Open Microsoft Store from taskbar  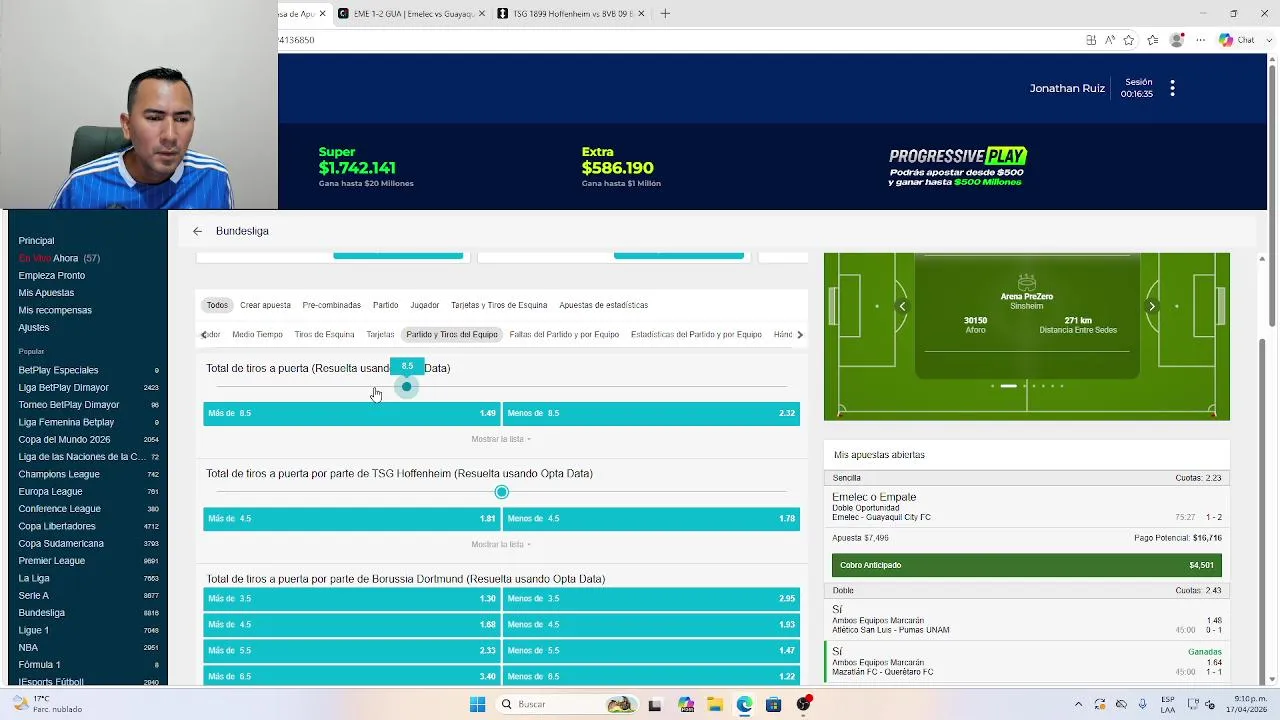[x=773, y=705]
